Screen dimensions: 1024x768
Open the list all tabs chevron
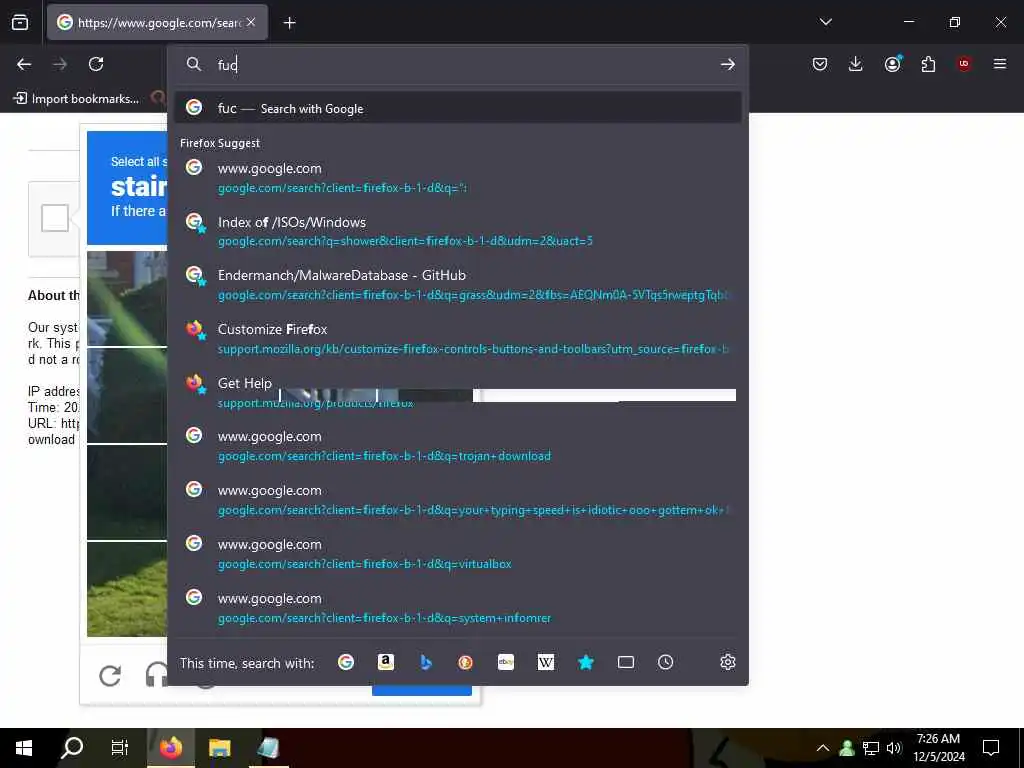point(825,22)
